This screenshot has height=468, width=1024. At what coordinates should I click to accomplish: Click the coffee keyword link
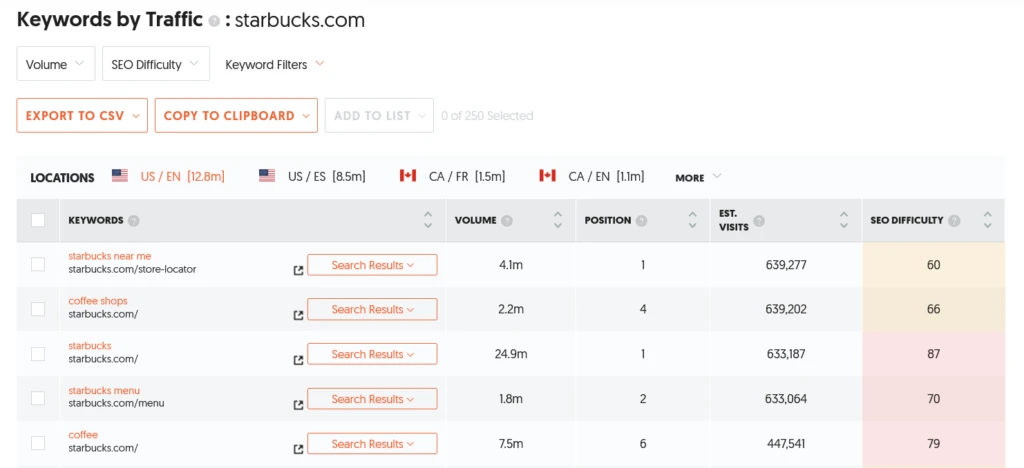tap(83, 435)
